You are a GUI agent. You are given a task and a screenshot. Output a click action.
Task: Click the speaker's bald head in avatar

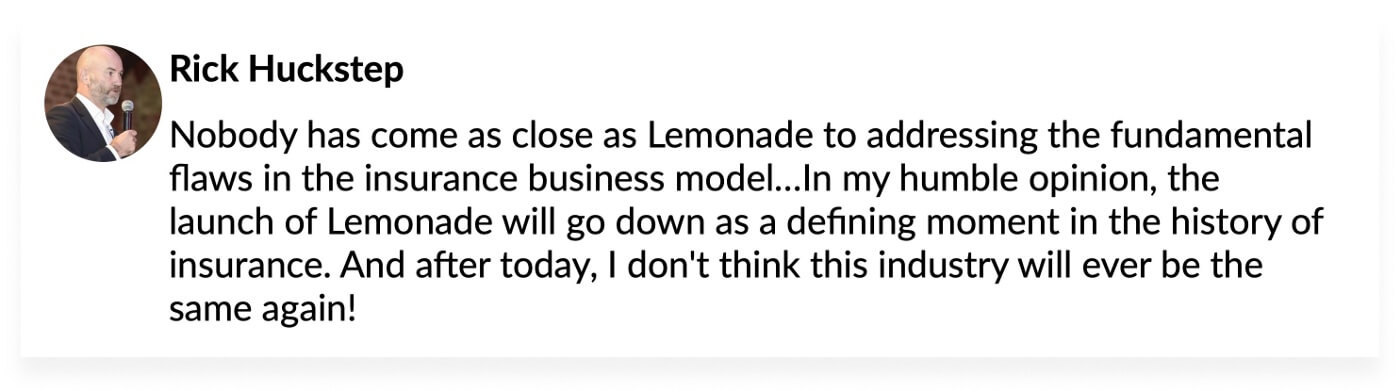[x=98, y=70]
